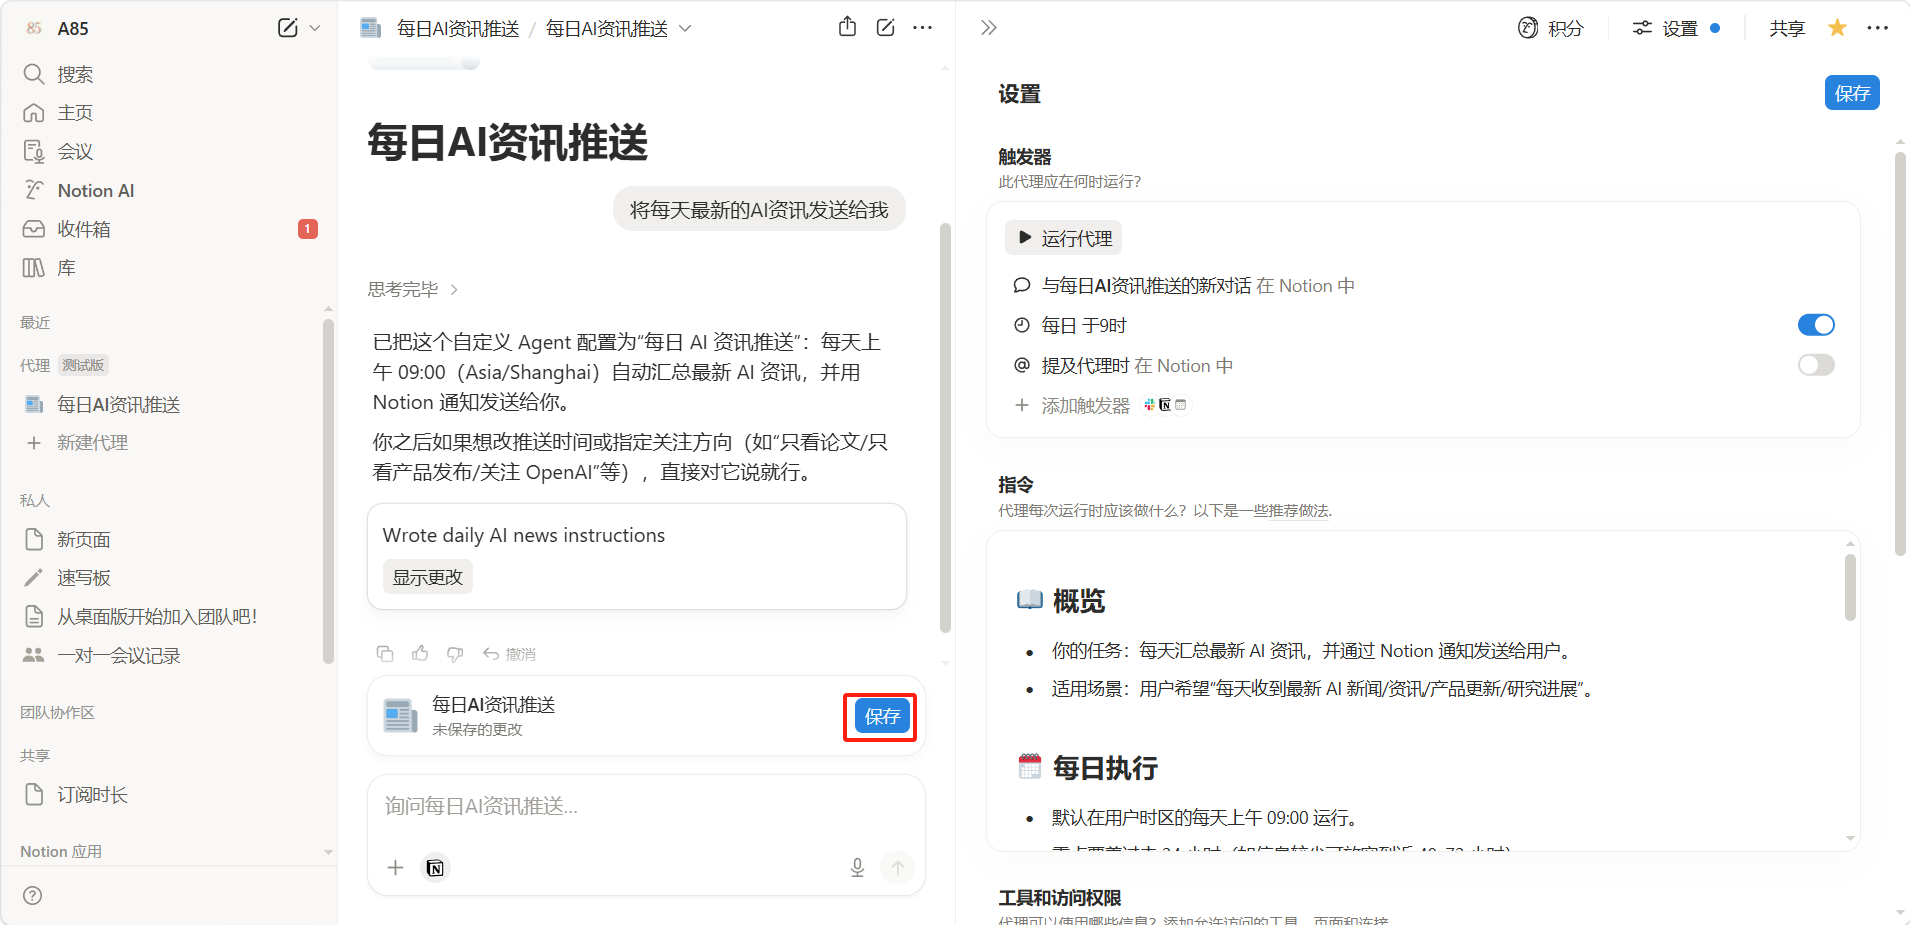The width and height of the screenshot is (1910, 925).
Task: Click 显示更改 to show changes
Action: click(x=428, y=577)
